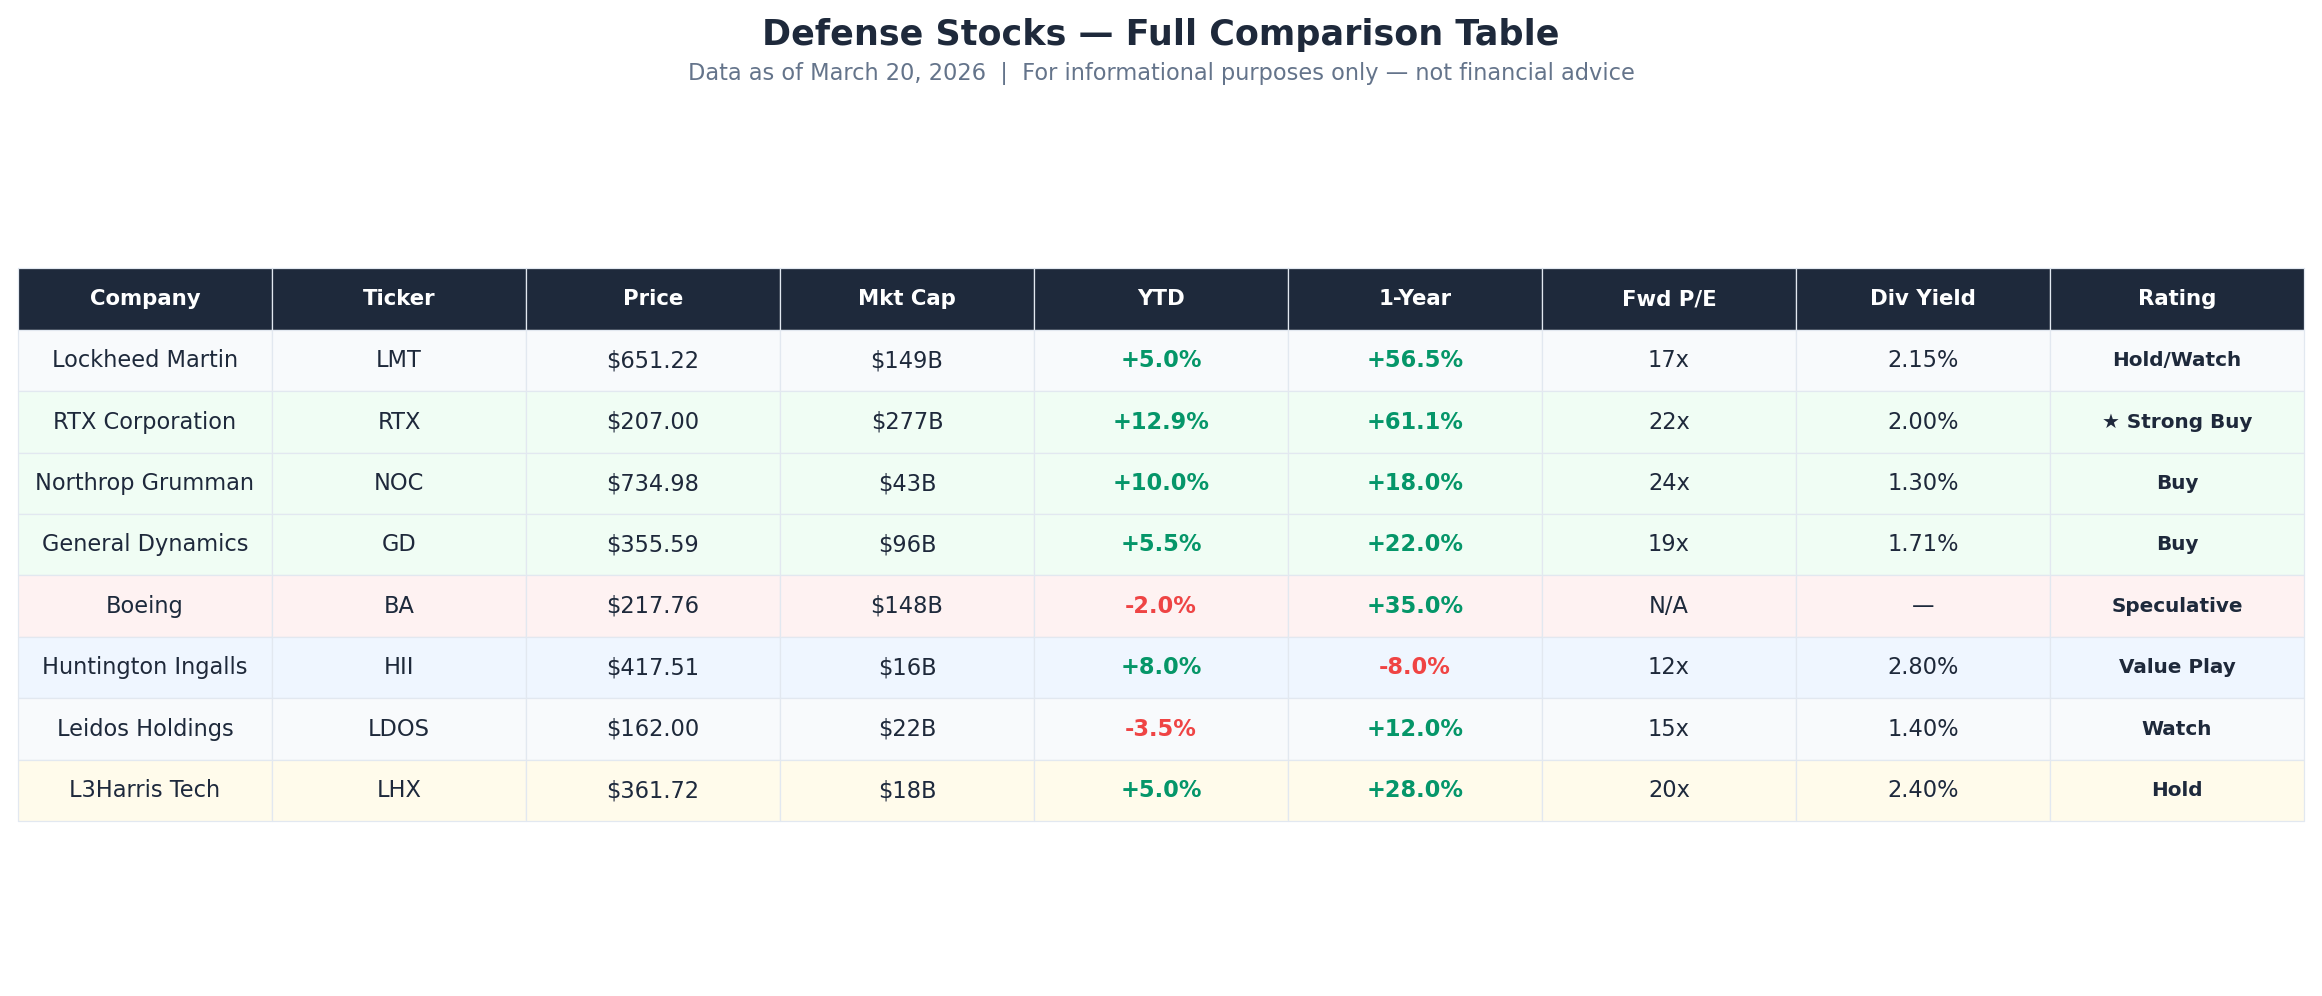Click the 1-Year column header
Image resolution: width=2322 pixels, height=996 pixels.
point(1414,298)
